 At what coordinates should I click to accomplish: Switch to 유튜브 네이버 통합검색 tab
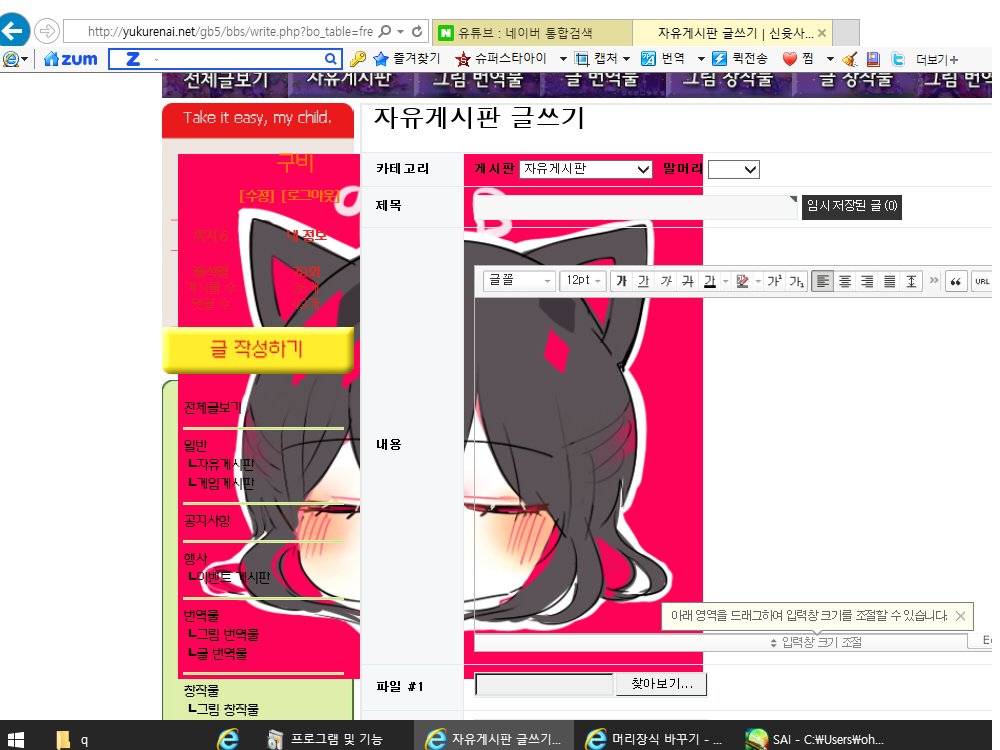(532, 33)
